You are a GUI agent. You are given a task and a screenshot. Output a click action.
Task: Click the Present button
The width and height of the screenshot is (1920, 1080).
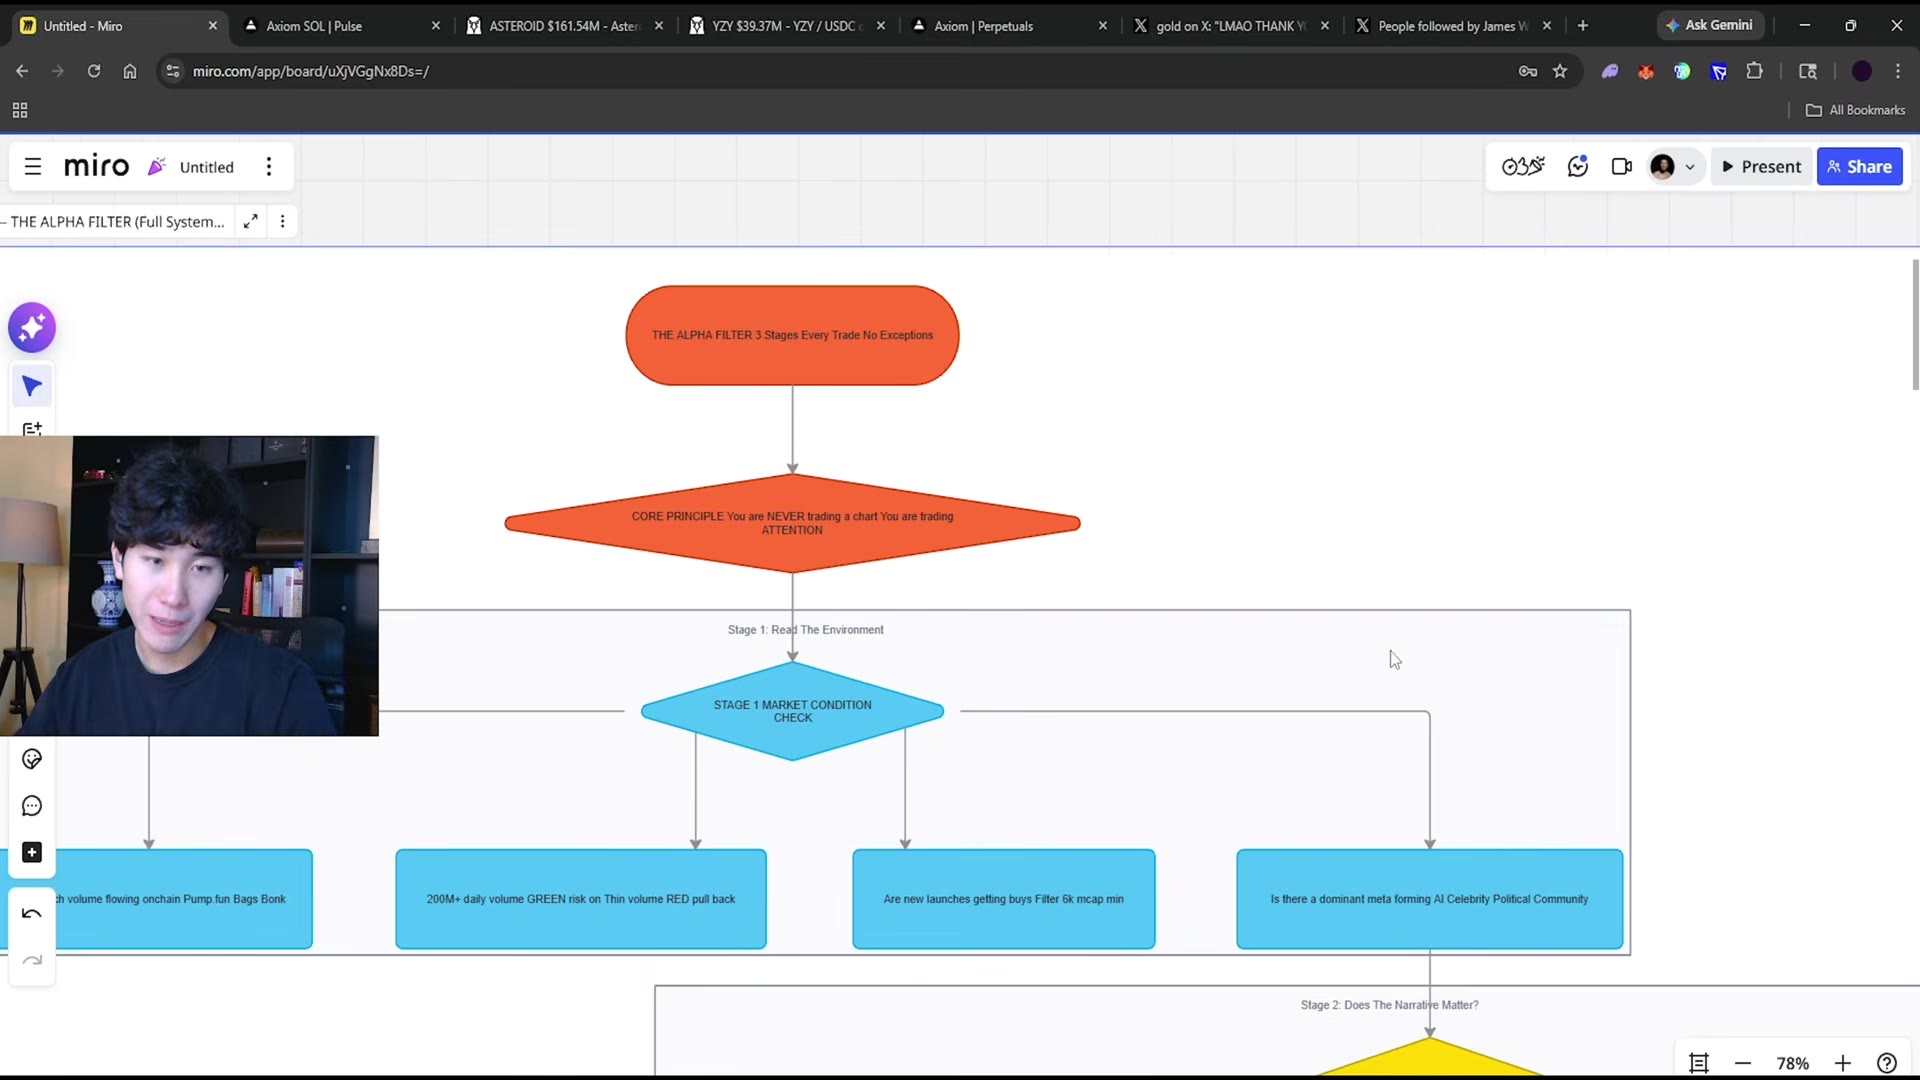point(1761,167)
